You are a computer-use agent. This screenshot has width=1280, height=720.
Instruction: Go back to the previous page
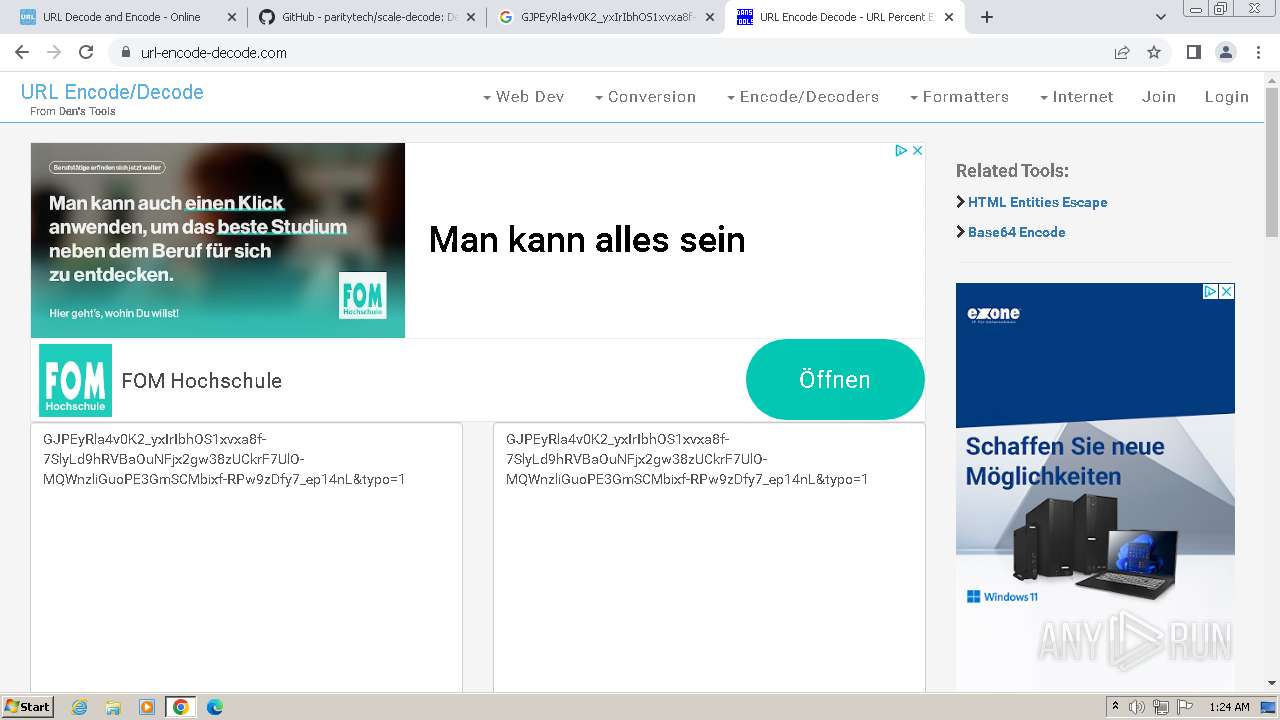point(22,52)
